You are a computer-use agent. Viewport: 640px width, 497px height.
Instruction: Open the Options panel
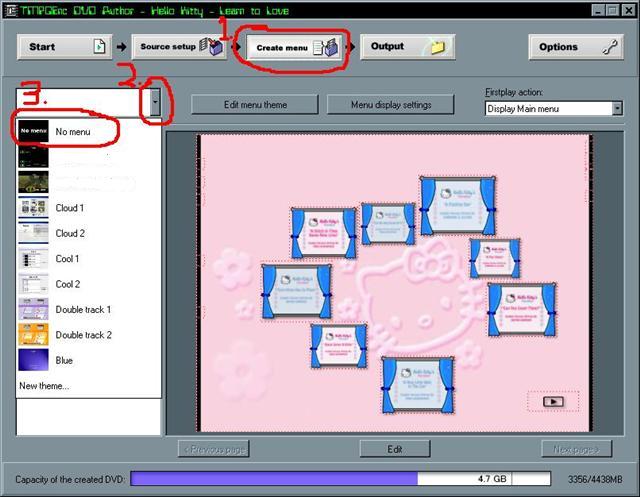point(576,47)
